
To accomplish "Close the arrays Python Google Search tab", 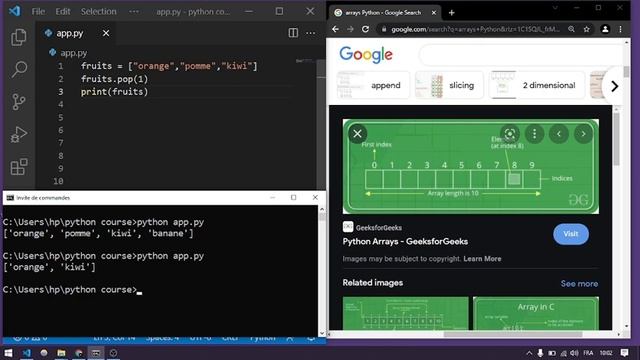I will 434,13.
